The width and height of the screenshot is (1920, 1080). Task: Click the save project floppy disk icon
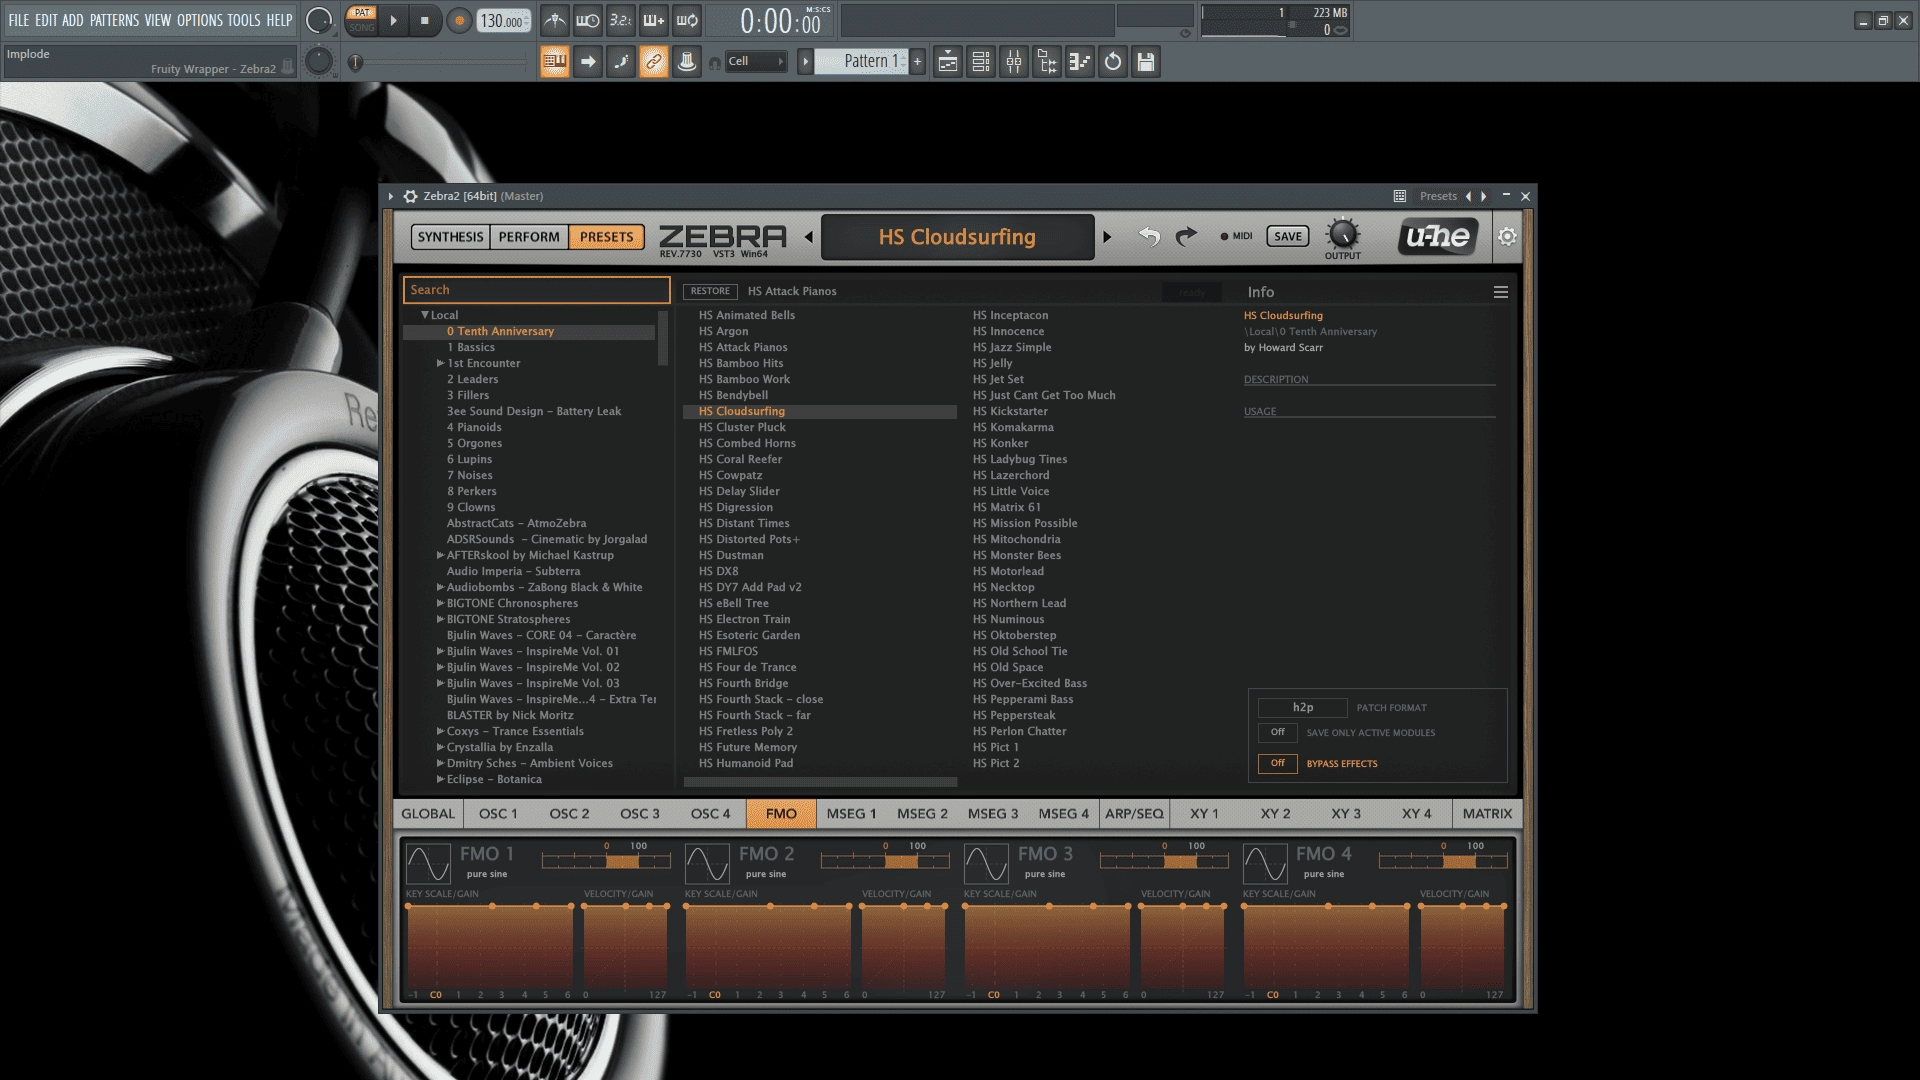coord(1146,62)
